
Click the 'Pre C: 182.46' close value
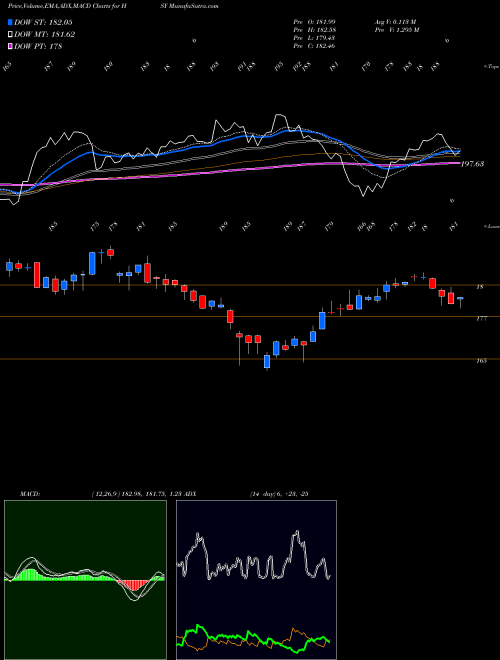pyautogui.click(x=314, y=45)
